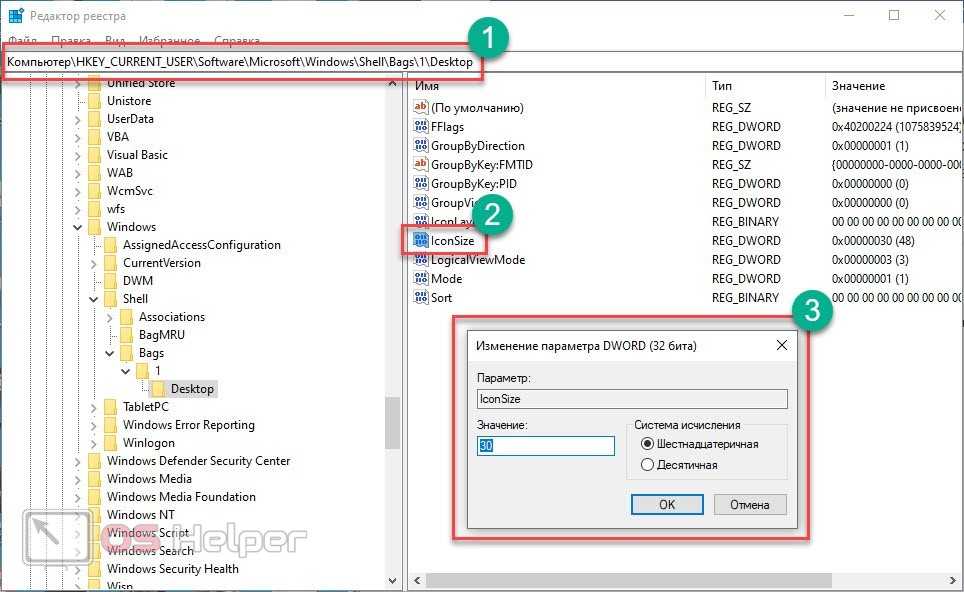Click the Winlogon folder icon

[x=111, y=443]
